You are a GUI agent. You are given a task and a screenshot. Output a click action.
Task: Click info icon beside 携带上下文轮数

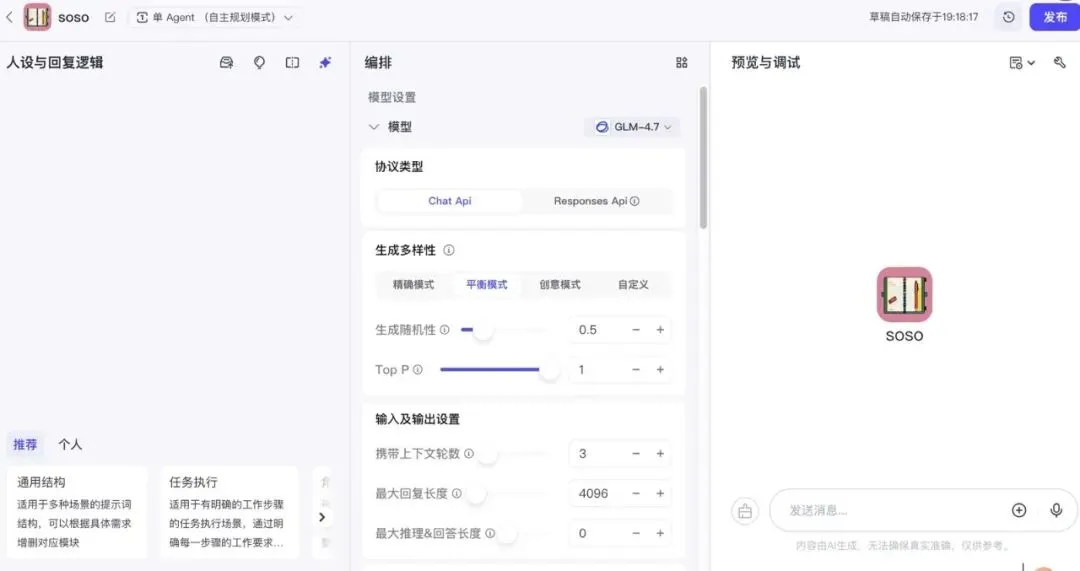click(x=468, y=454)
